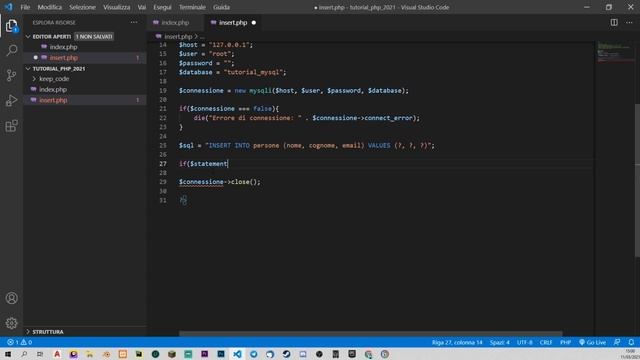Select insert.php in open editors list
This screenshot has height=360, width=640.
tap(63, 58)
